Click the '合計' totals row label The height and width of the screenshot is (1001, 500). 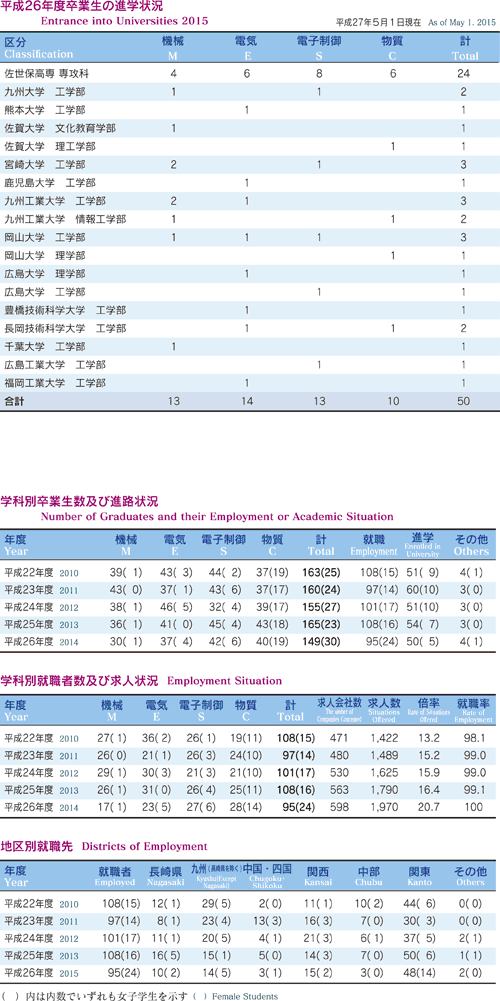click(14, 402)
